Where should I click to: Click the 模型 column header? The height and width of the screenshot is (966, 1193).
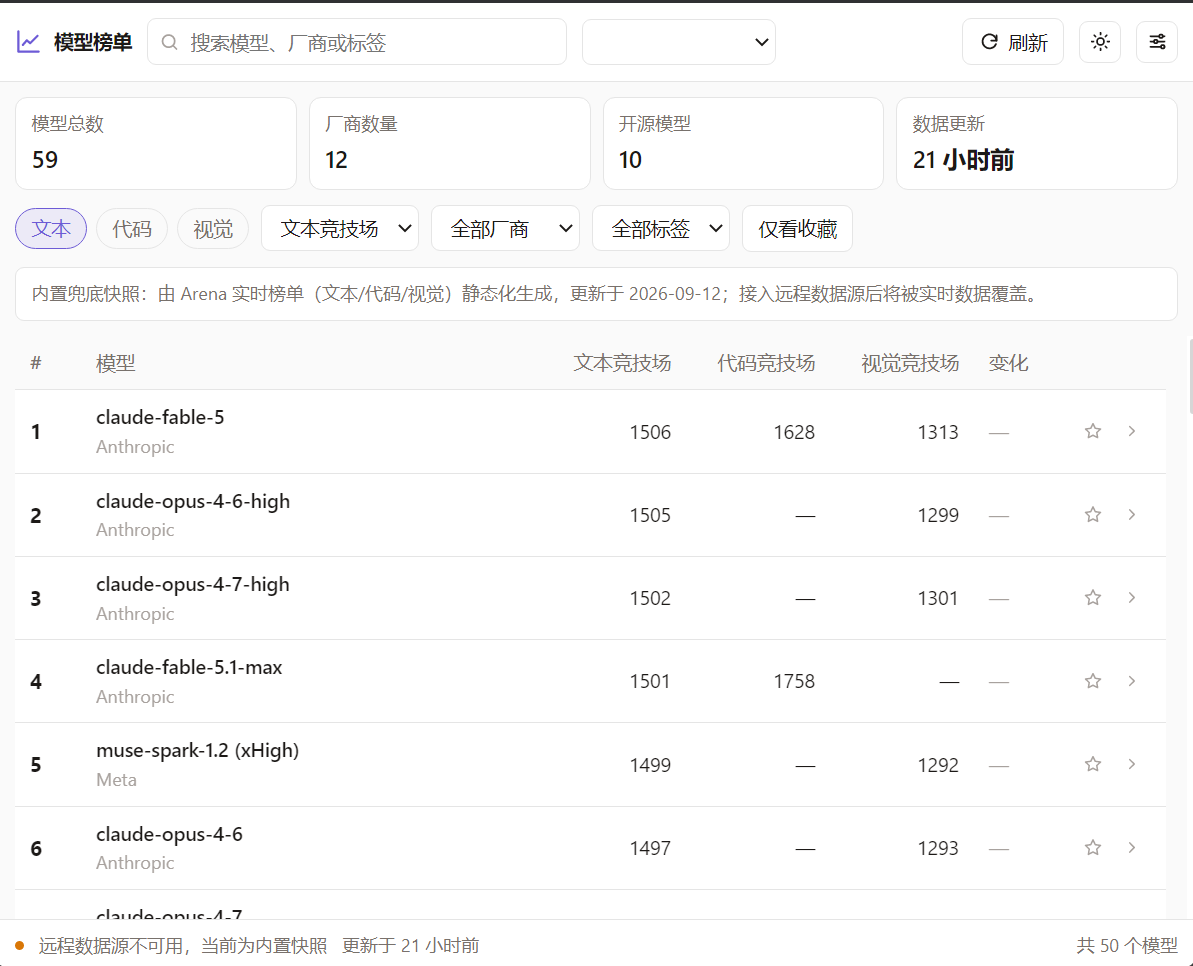(116, 364)
